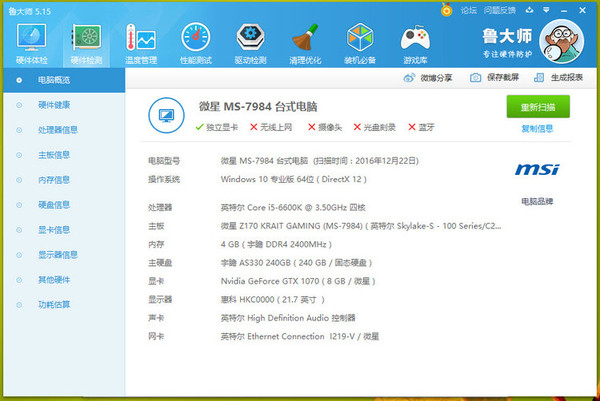Open 功耗估算 power estimate section
Screen dimensions: 600x401
[x=54, y=304]
